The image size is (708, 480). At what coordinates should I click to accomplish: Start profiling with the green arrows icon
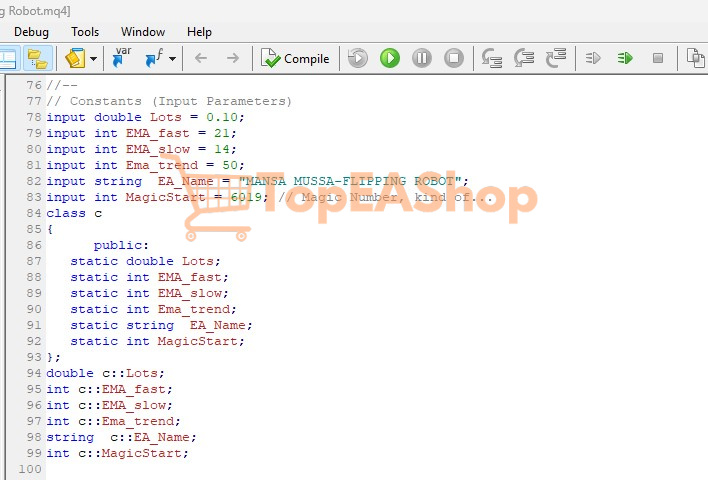pos(625,58)
